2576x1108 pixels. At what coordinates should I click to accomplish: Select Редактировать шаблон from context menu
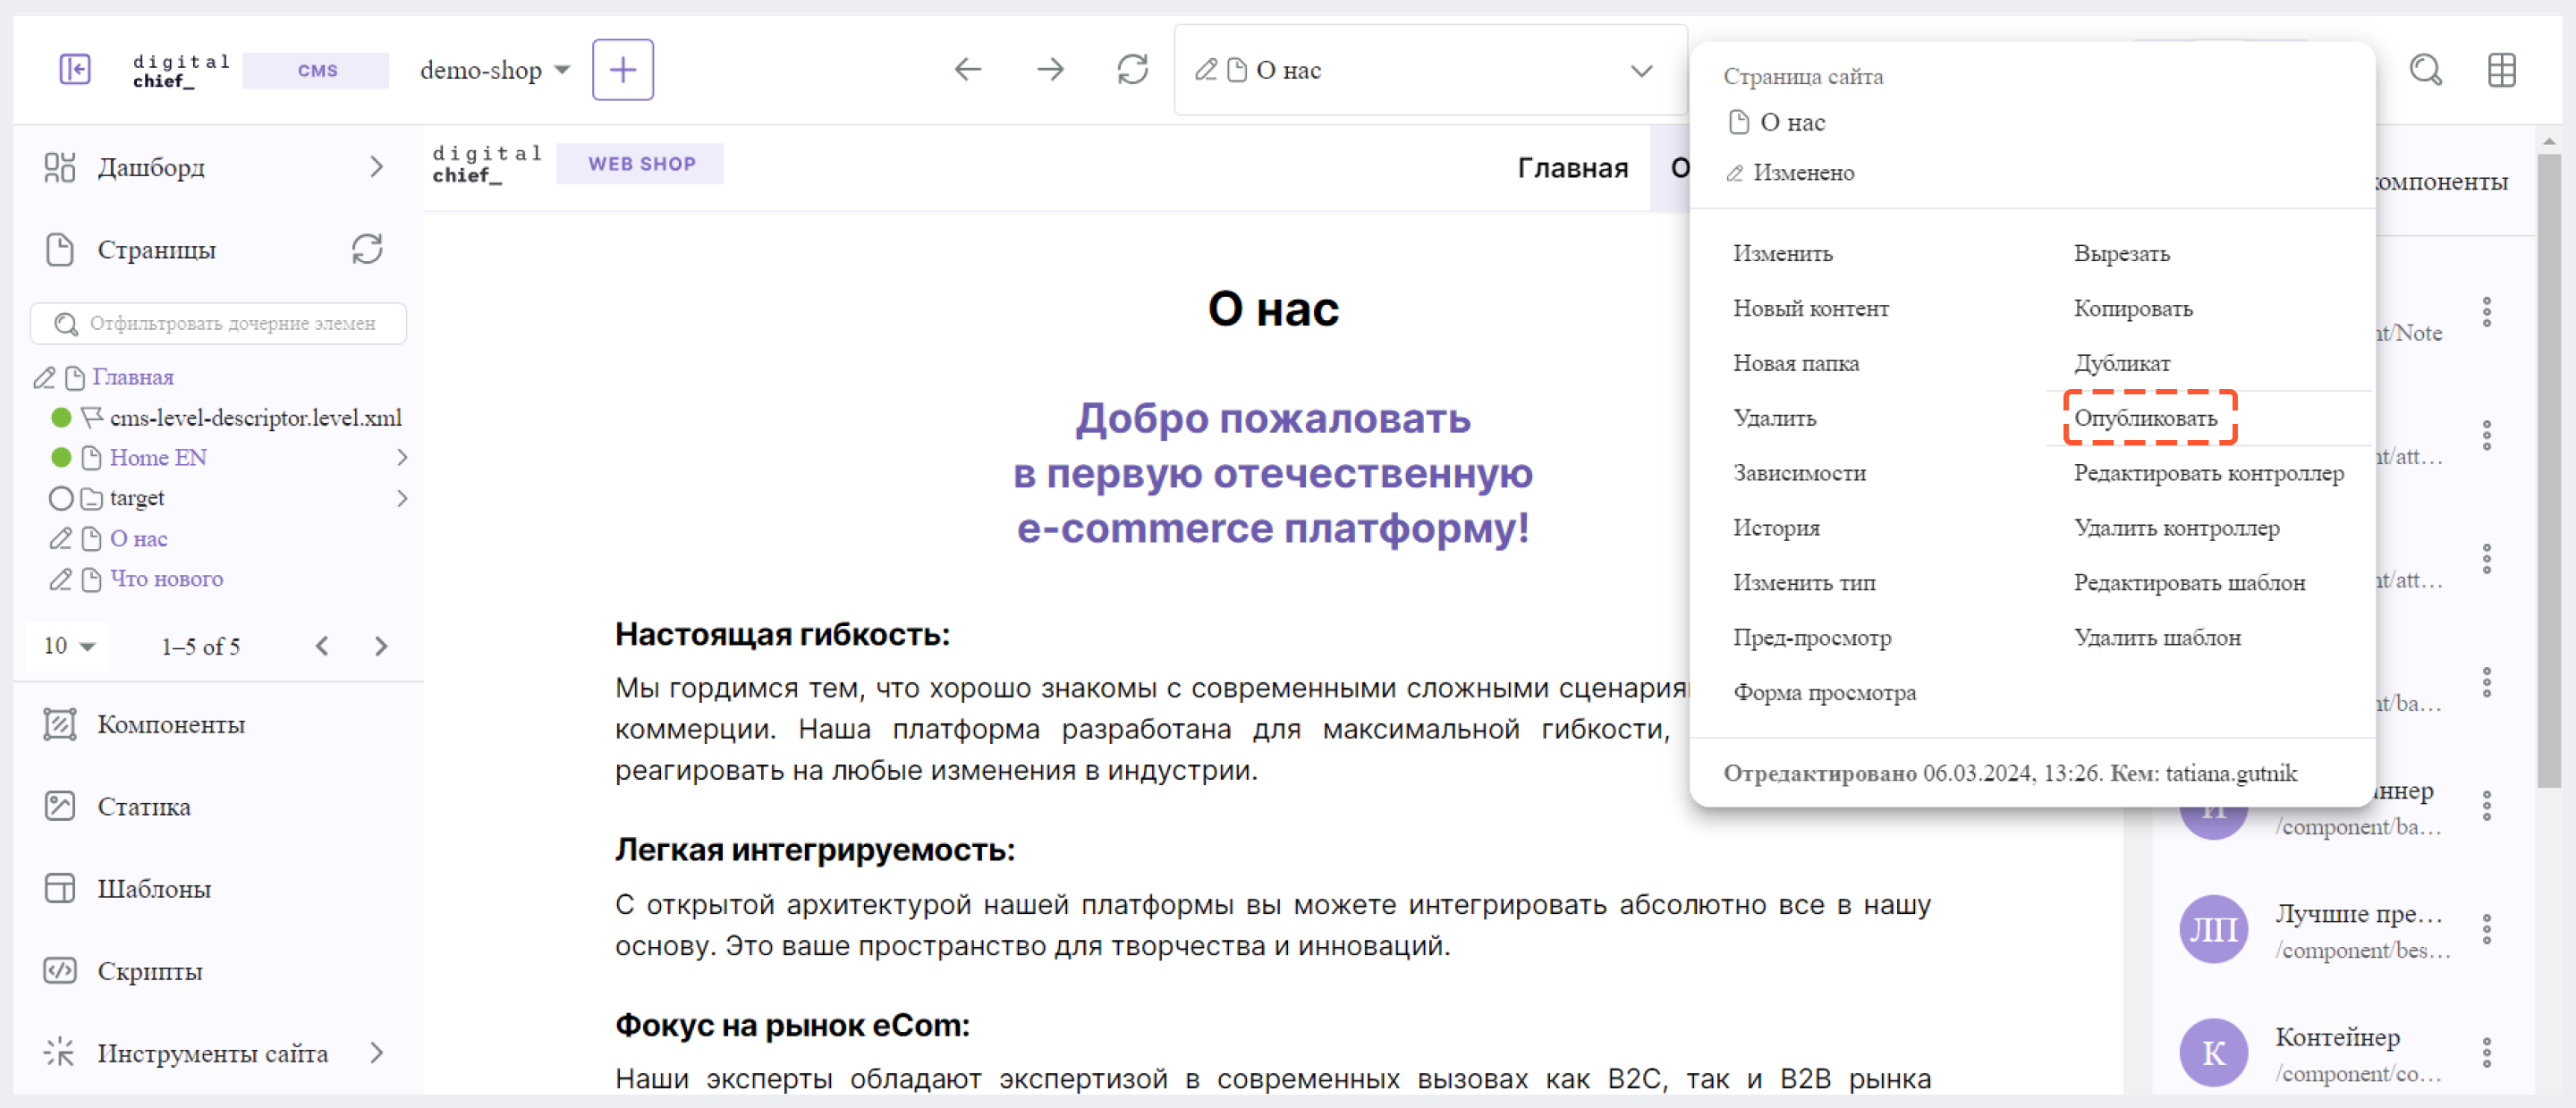click(2187, 583)
